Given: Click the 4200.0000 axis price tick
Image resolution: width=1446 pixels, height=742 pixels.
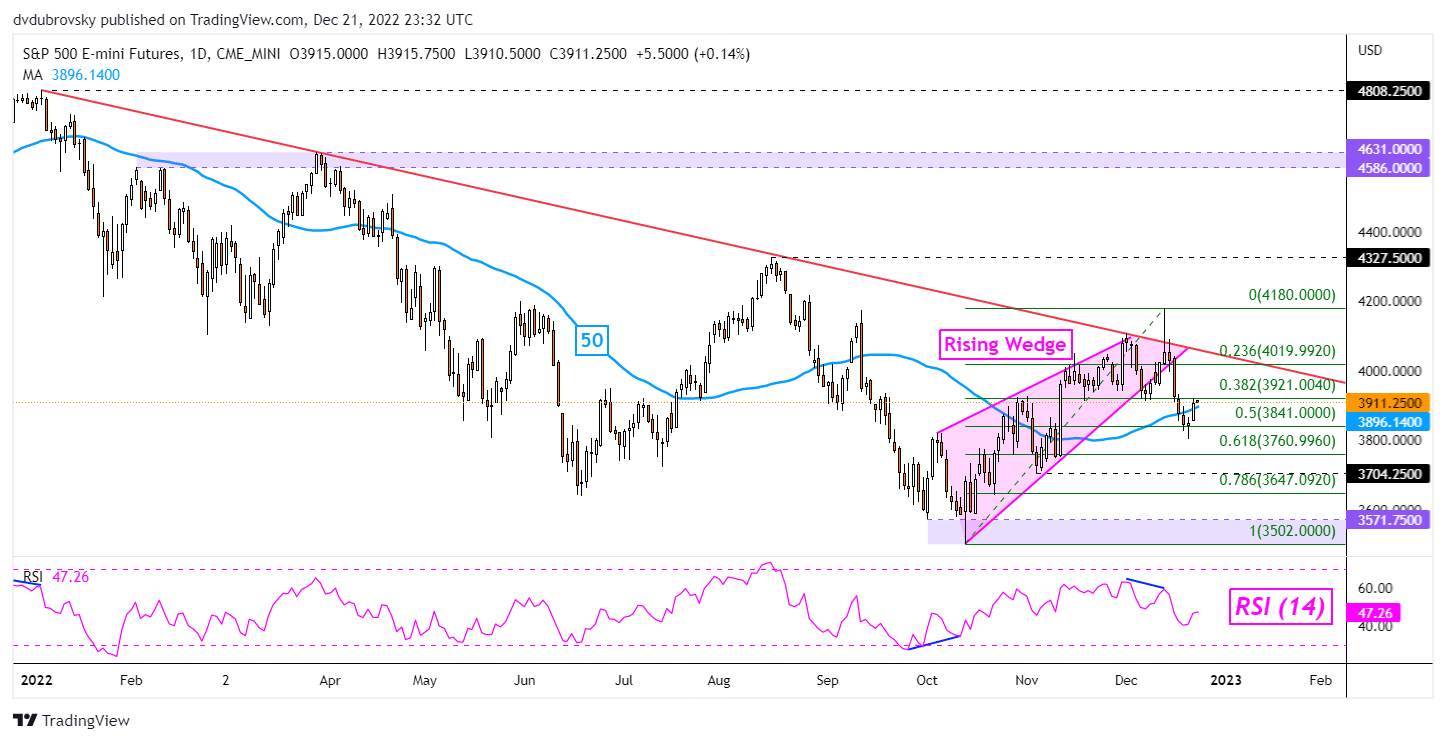Looking at the screenshot, I should 1390,301.
